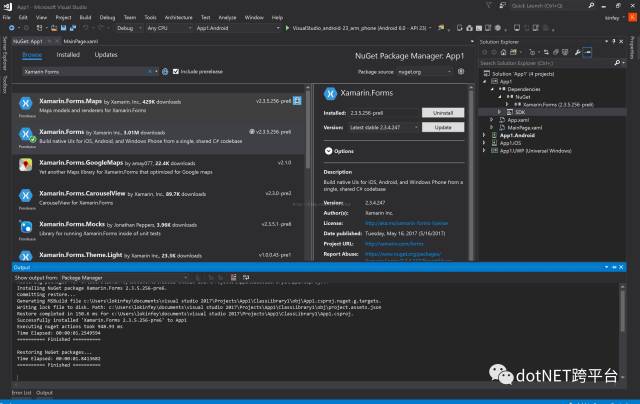The height and width of the screenshot is (404, 640).
Task: Open the App1.Android startup project dropdown
Action: tap(238, 28)
